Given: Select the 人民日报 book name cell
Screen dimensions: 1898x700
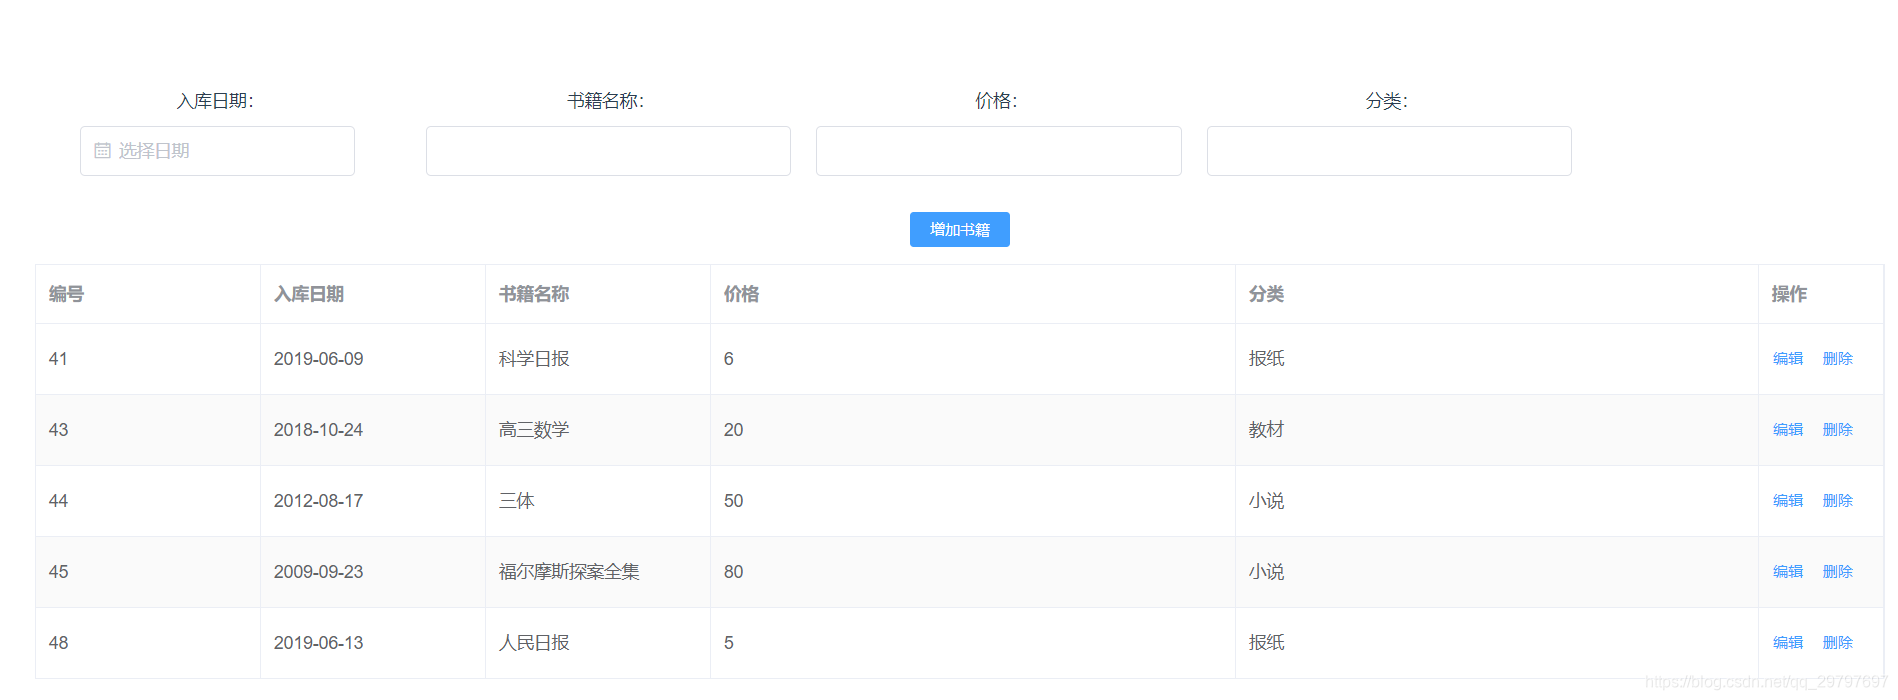Looking at the screenshot, I should click(x=598, y=643).
